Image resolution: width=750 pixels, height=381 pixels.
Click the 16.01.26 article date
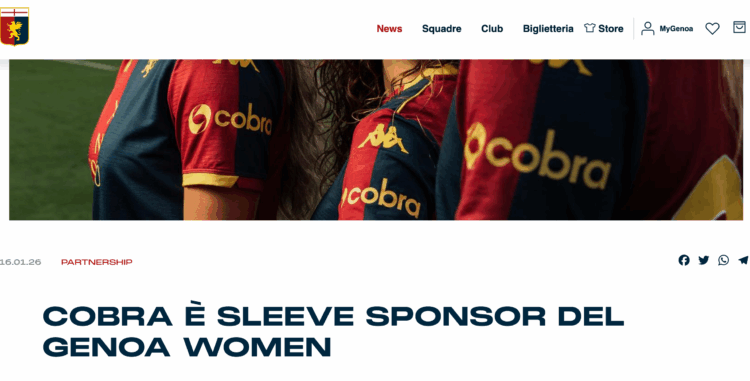coord(21,262)
